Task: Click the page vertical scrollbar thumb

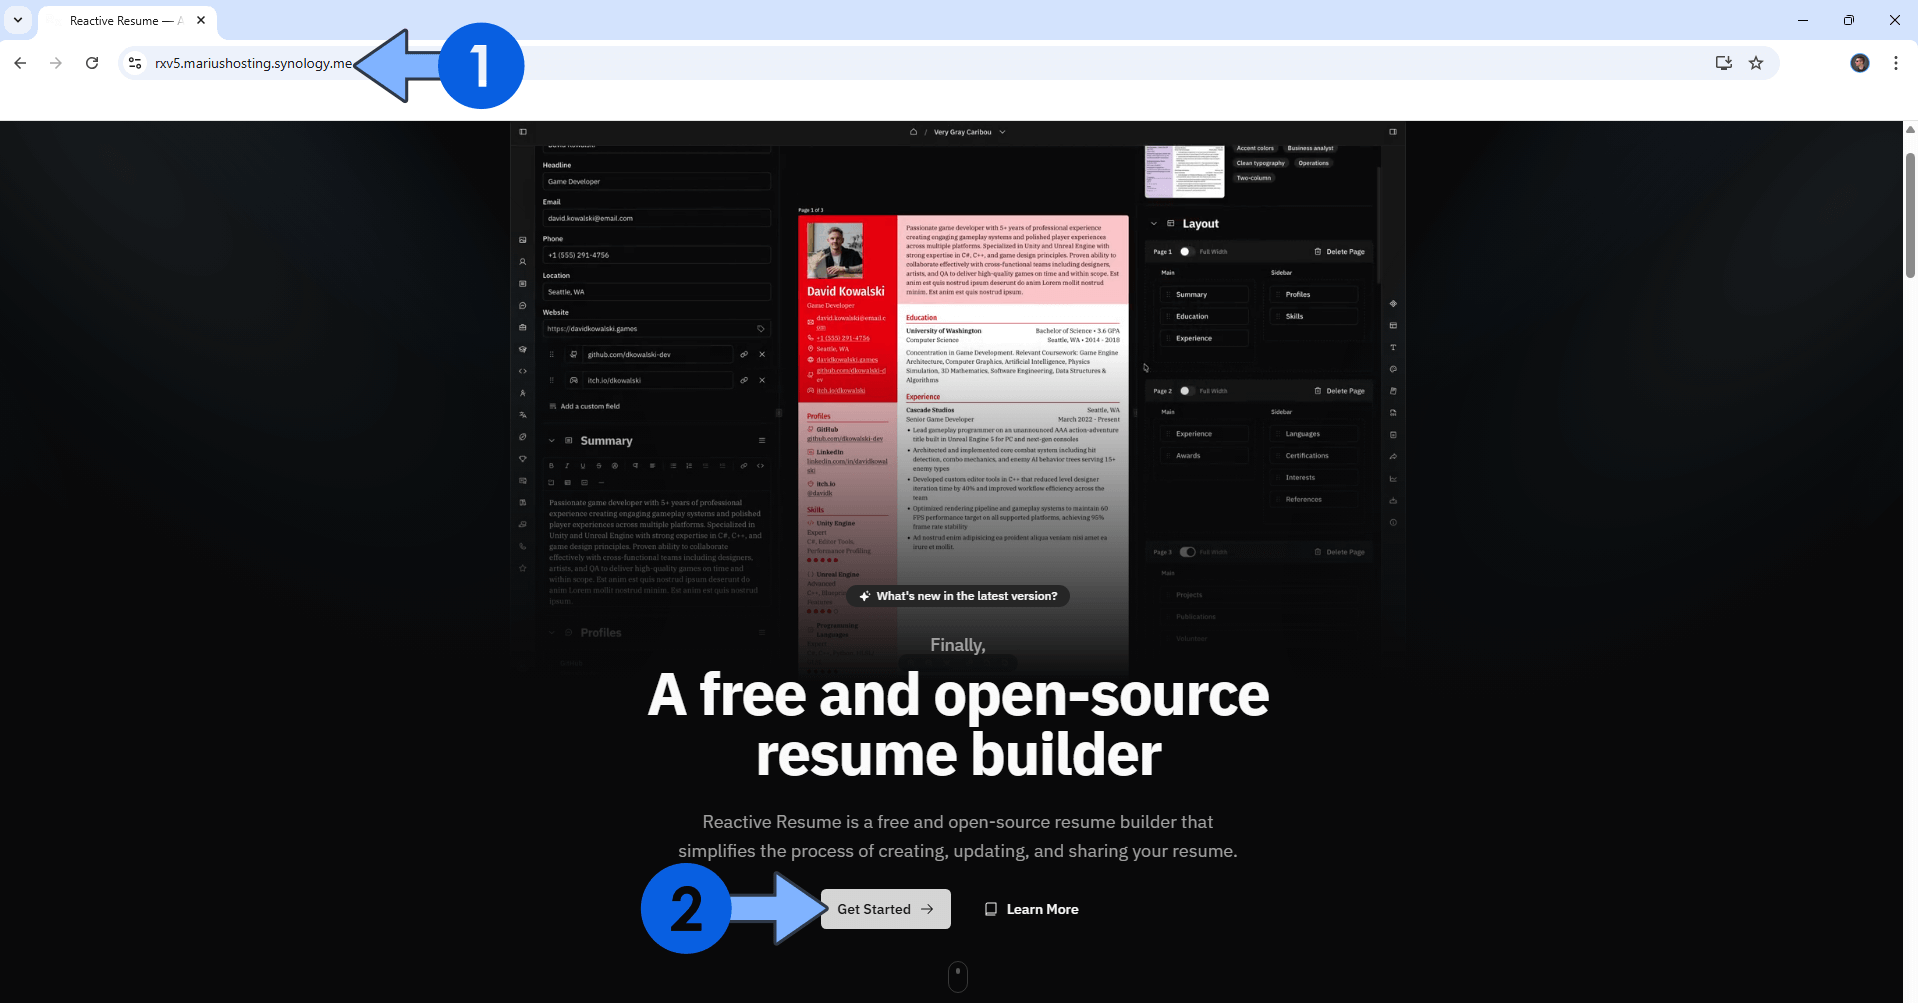Action: 1909,215
